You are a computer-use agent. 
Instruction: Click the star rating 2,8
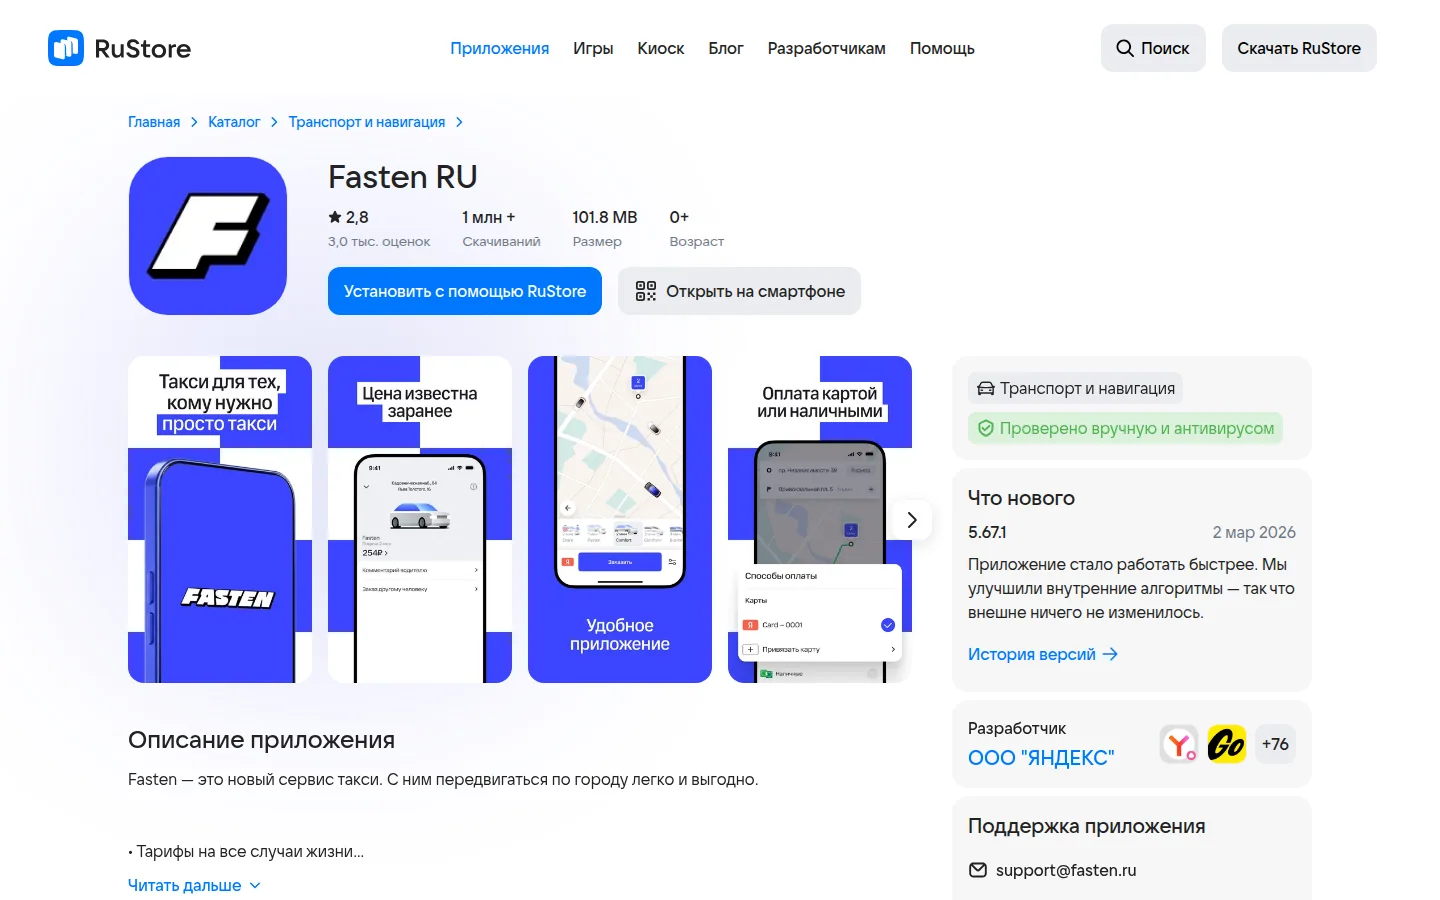coord(348,217)
